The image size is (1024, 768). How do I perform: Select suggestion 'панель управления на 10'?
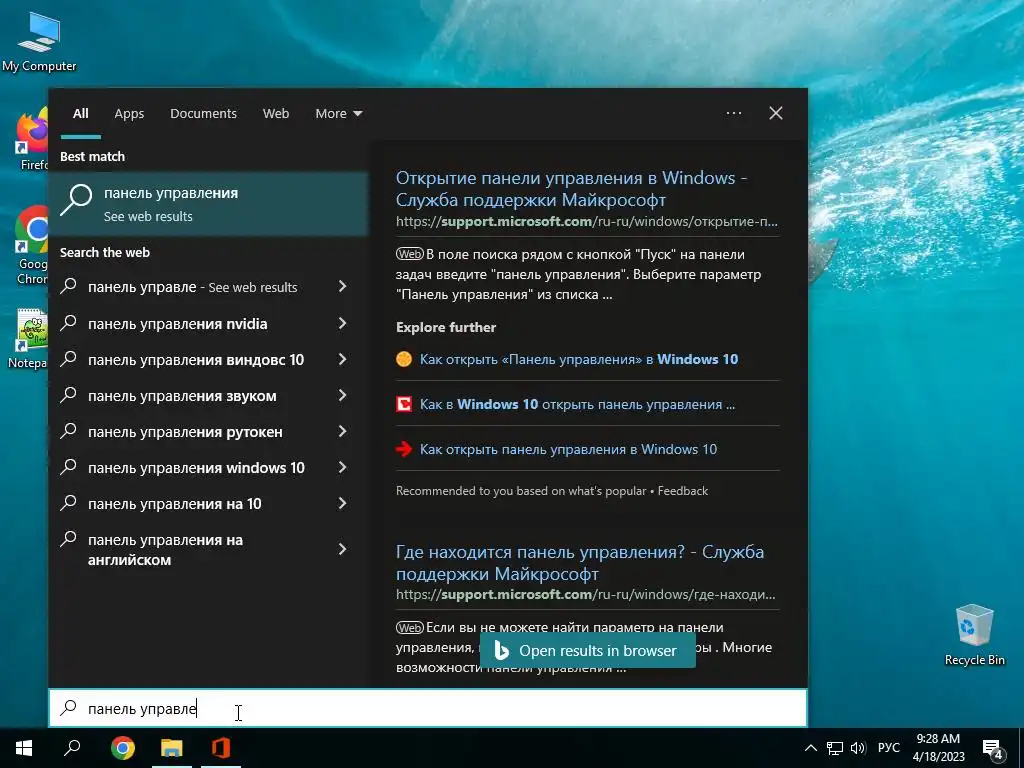tap(174, 504)
